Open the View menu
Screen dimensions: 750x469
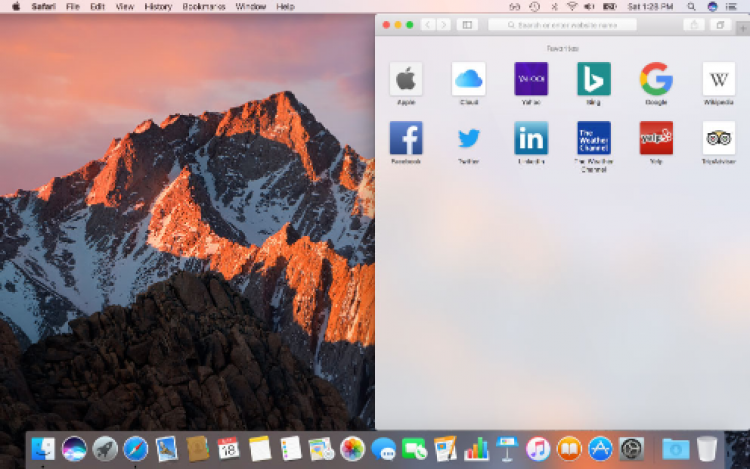click(125, 7)
